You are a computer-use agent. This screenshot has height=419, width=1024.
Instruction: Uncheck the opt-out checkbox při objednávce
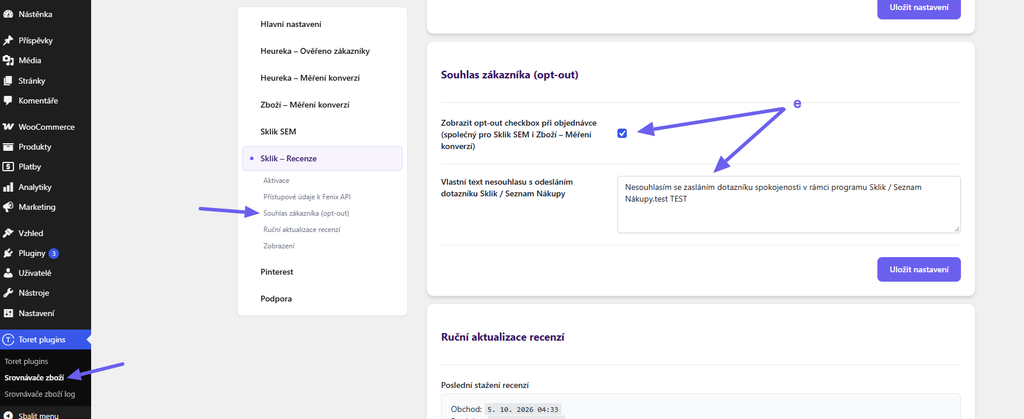(x=622, y=133)
